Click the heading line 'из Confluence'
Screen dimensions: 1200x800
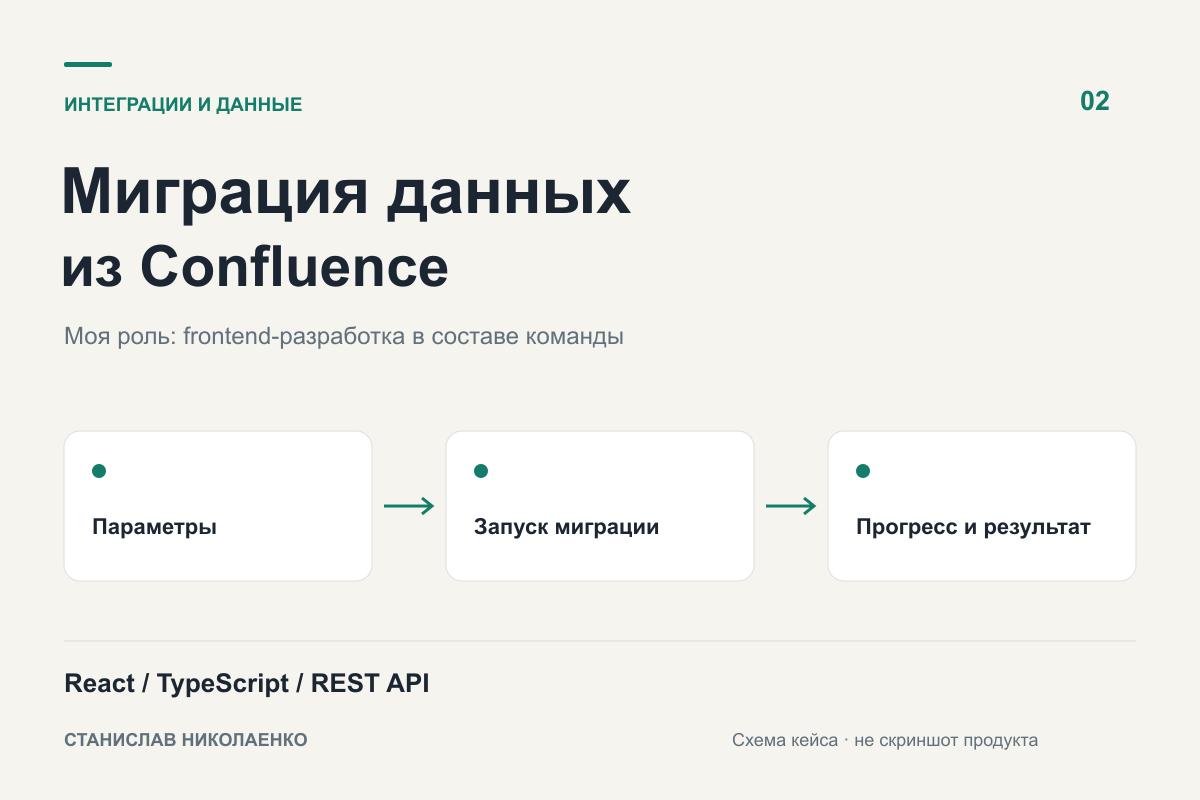click(x=255, y=266)
